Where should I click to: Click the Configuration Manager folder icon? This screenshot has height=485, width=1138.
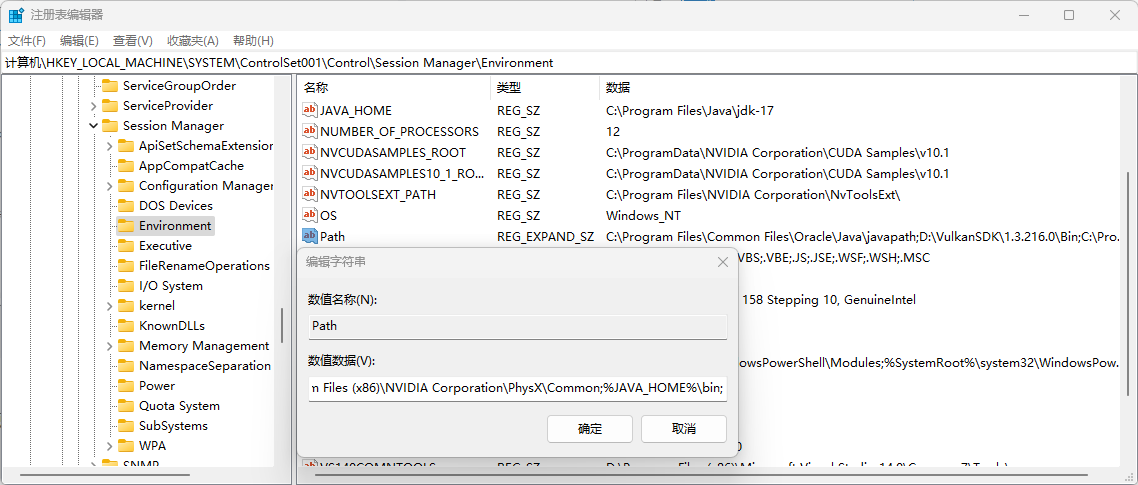126,186
